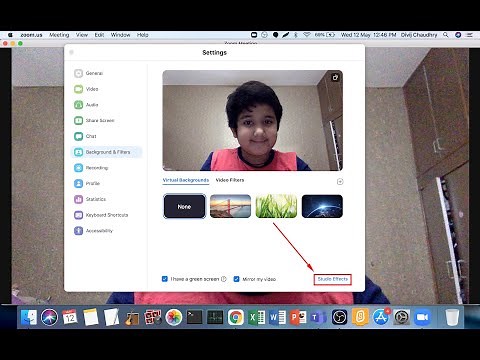Open the Recording settings section
Image resolution: width=480 pixels, height=360 pixels.
coord(91,168)
